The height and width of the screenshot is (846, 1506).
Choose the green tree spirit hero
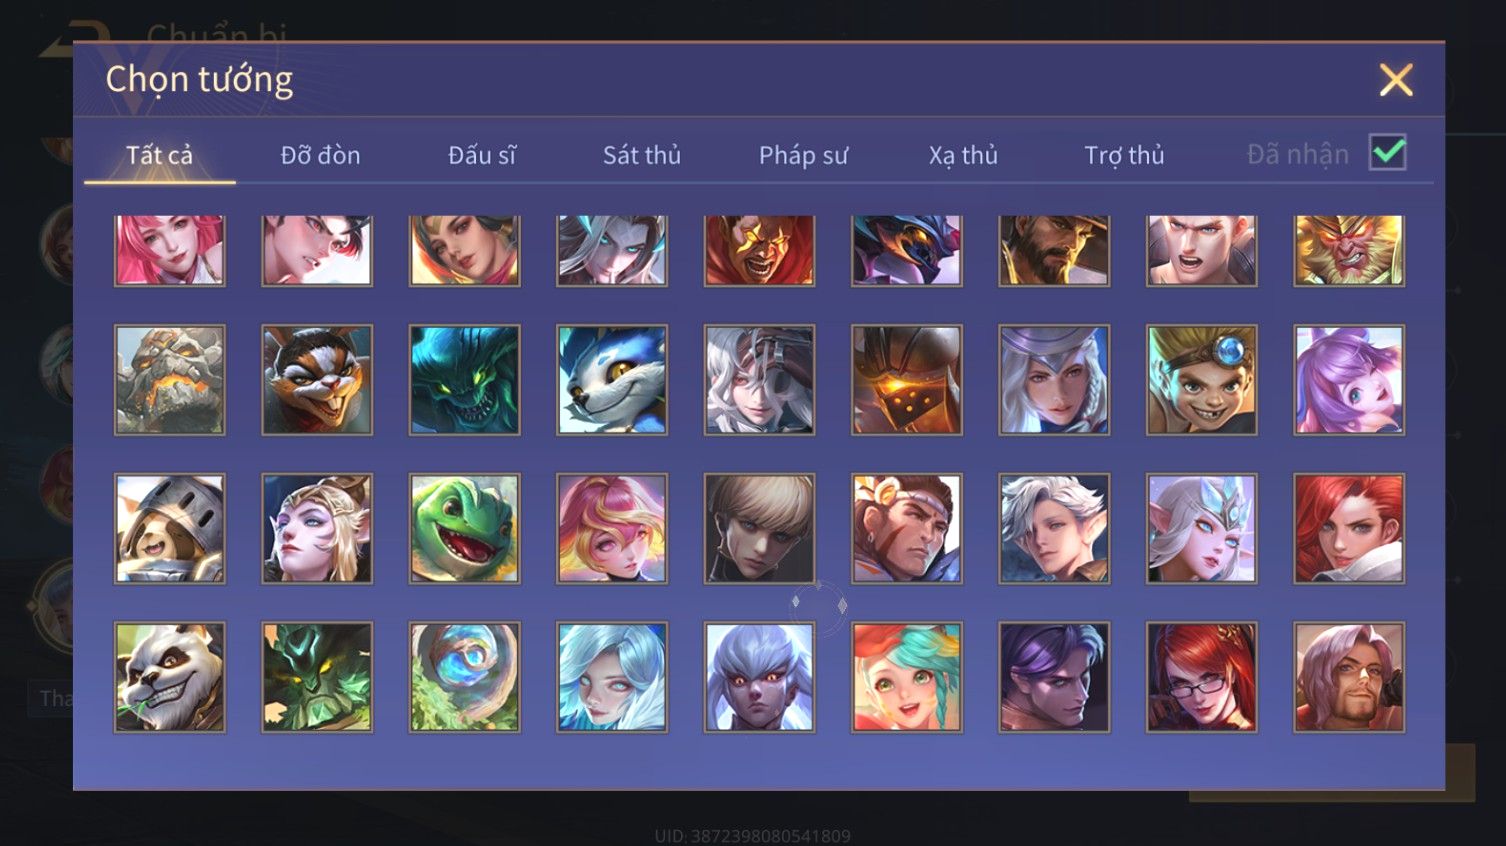[317, 677]
